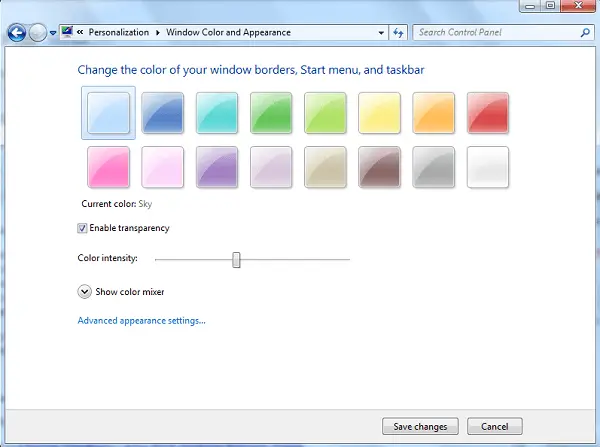Select the tan Taupe swatch
The width and height of the screenshot is (600, 447).
coord(325,167)
